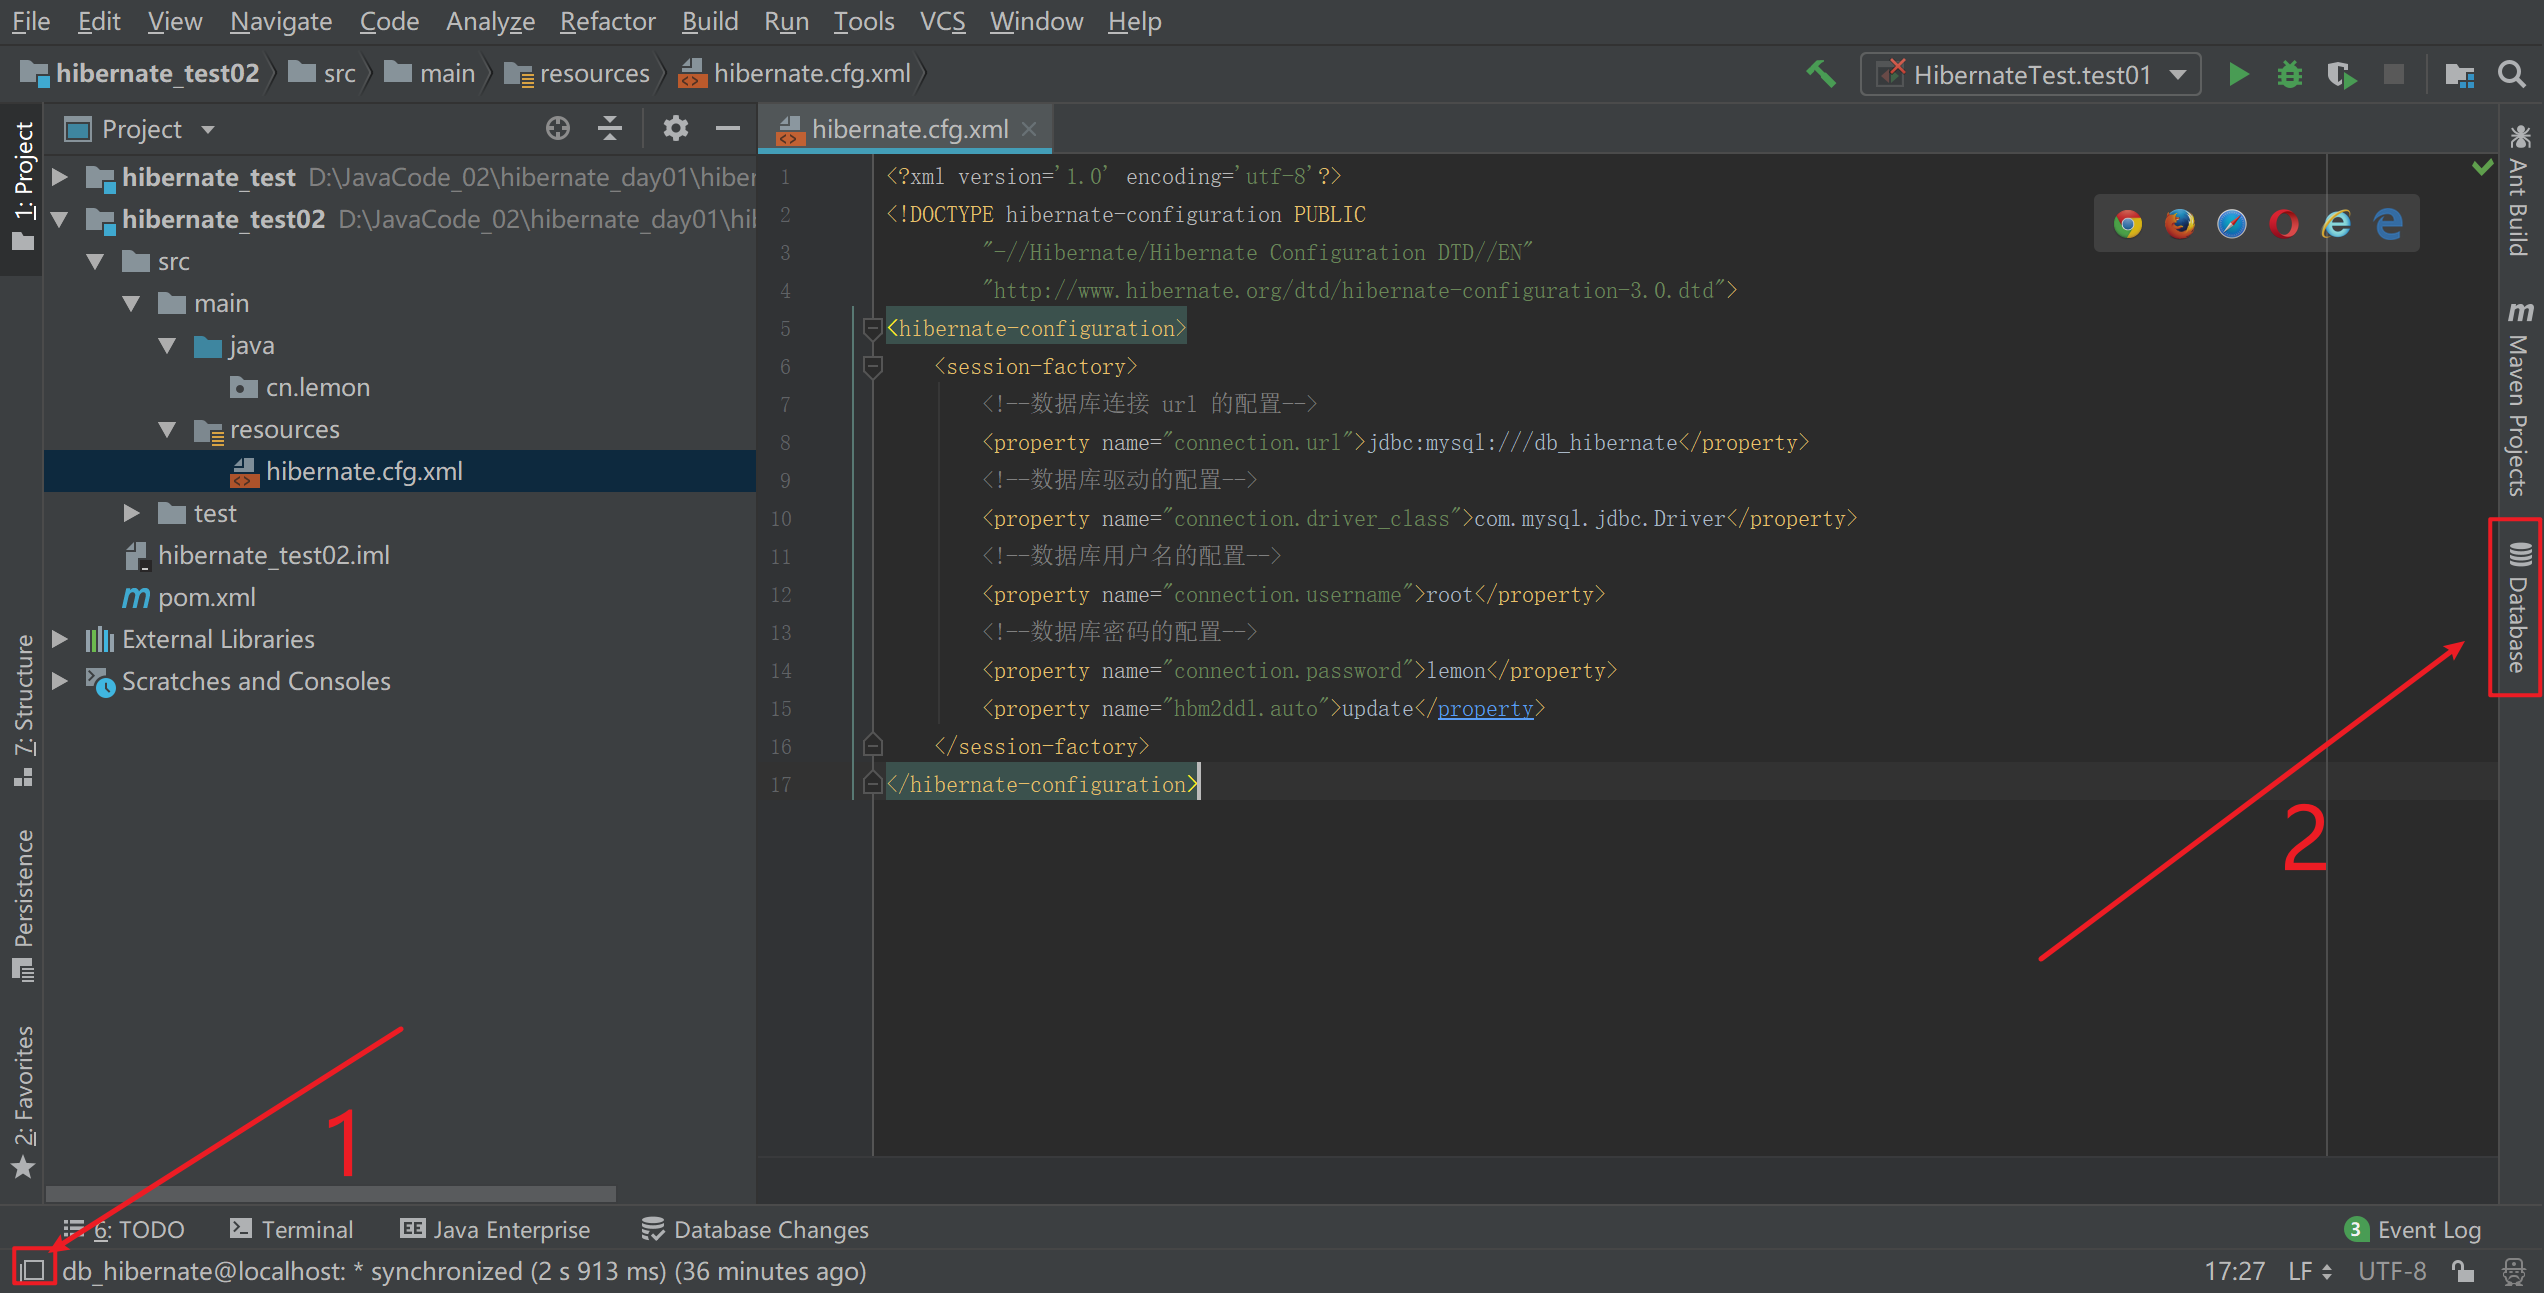Click the property closing tag link
Viewport: 2544px width, 1293px height.
click(x=1485, y=709)
